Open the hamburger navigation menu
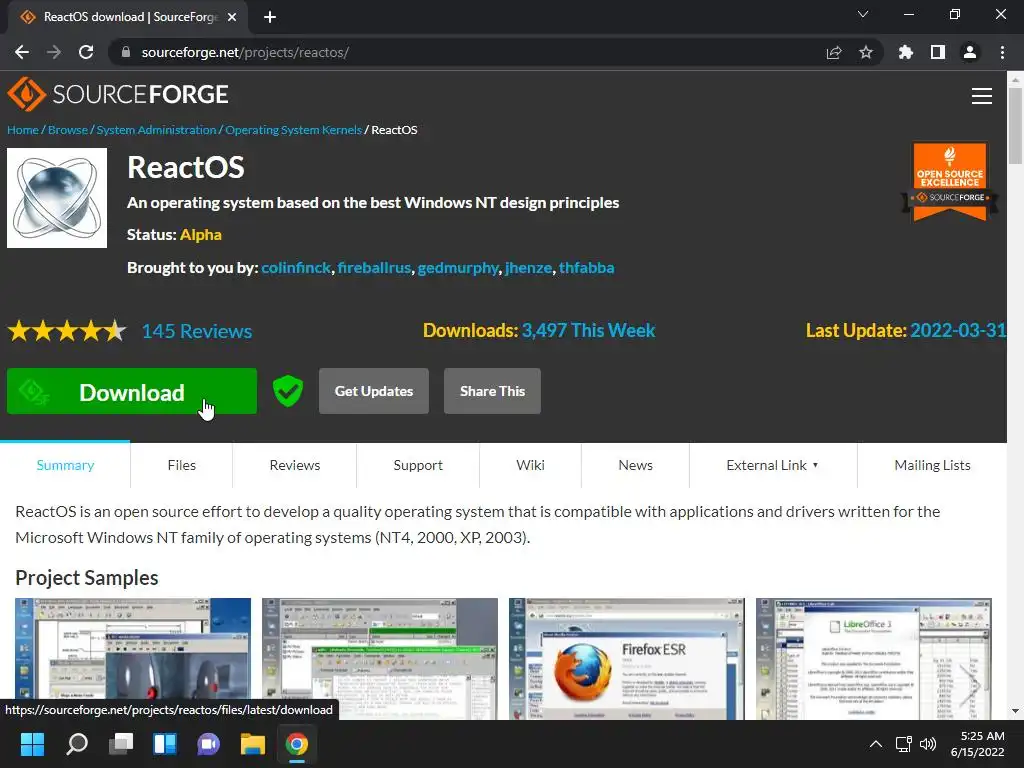The height and width of the screenshot is (768, 1024). pos(982,96)
